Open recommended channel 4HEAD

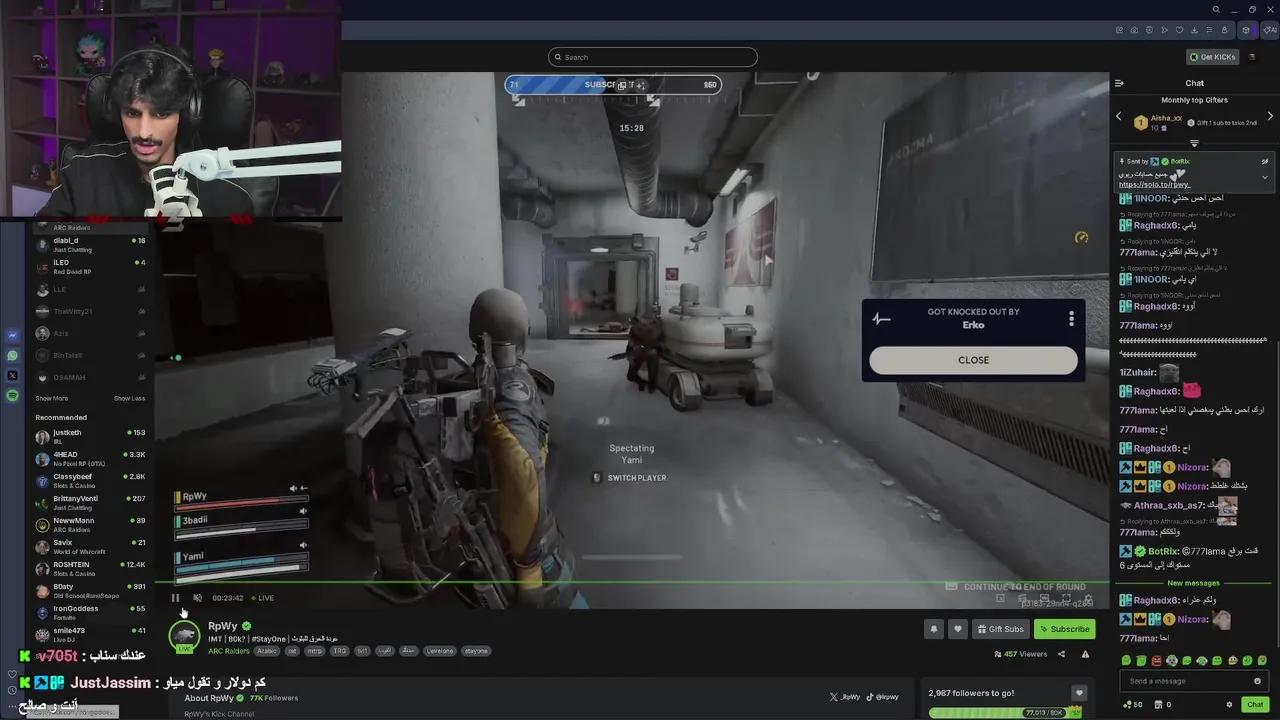click(90, 458)
